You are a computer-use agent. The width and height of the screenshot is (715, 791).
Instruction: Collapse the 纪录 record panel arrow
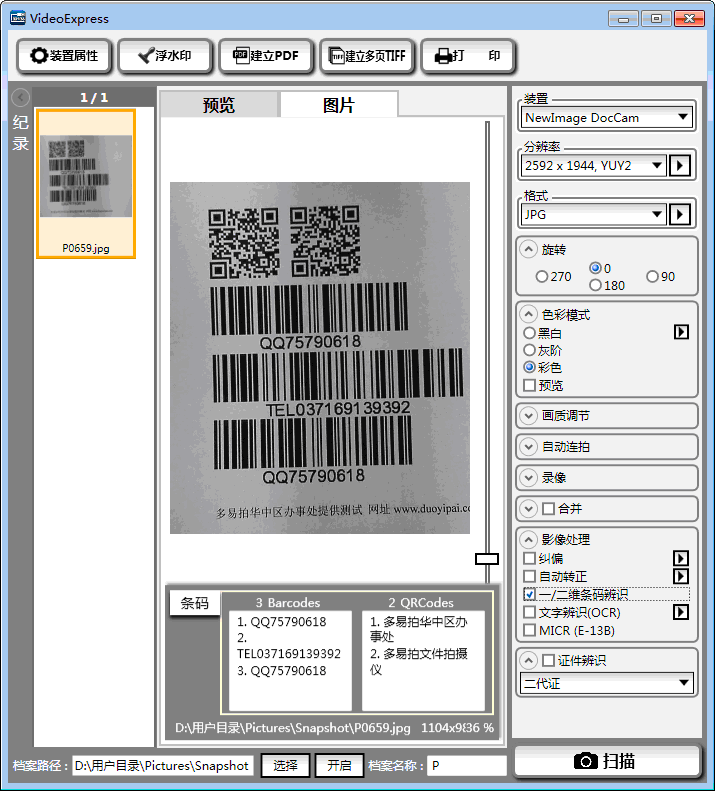(x=21, y=97)
